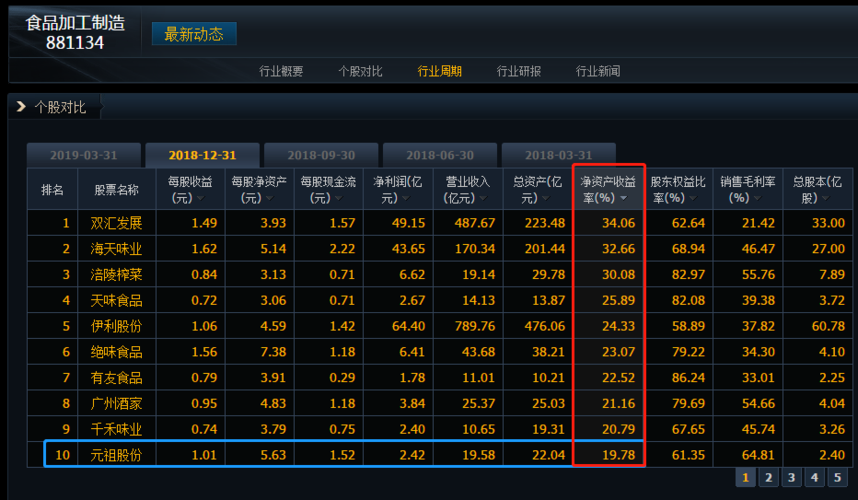The width and height of the screenshot is (858, 500).
Task: Go to page 1 of results
Action: [x=745, y=478]
